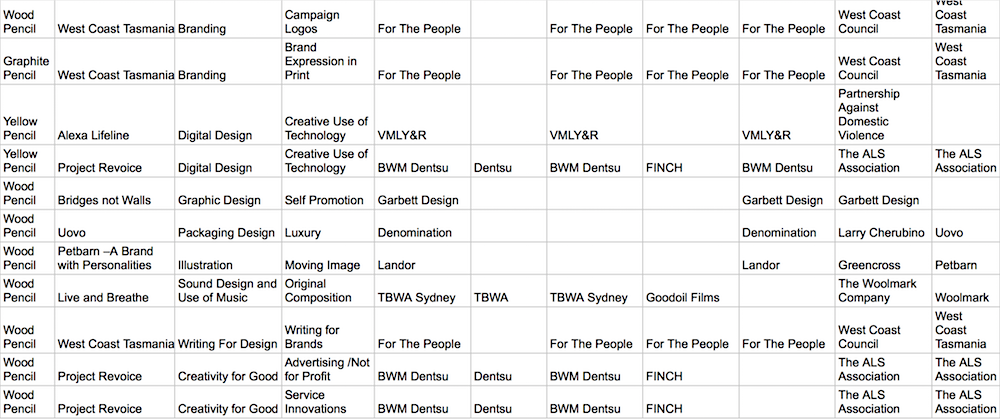Click the Brand Expression in Print cell
This screenshot has height=419, width=1000.
(x=328, y=61)
